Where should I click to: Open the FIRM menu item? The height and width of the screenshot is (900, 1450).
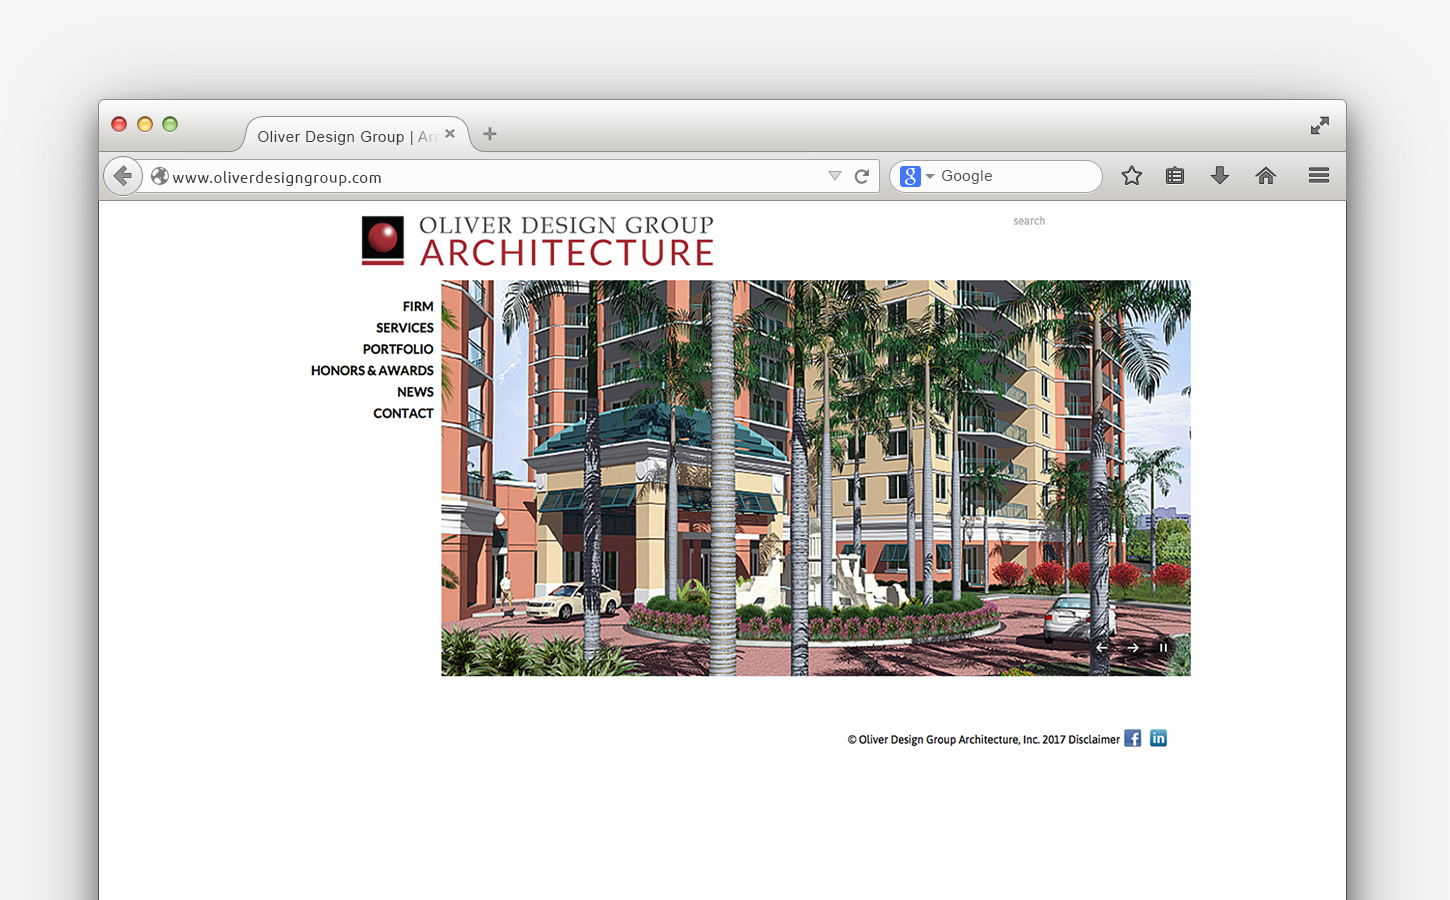pos(418,307)
